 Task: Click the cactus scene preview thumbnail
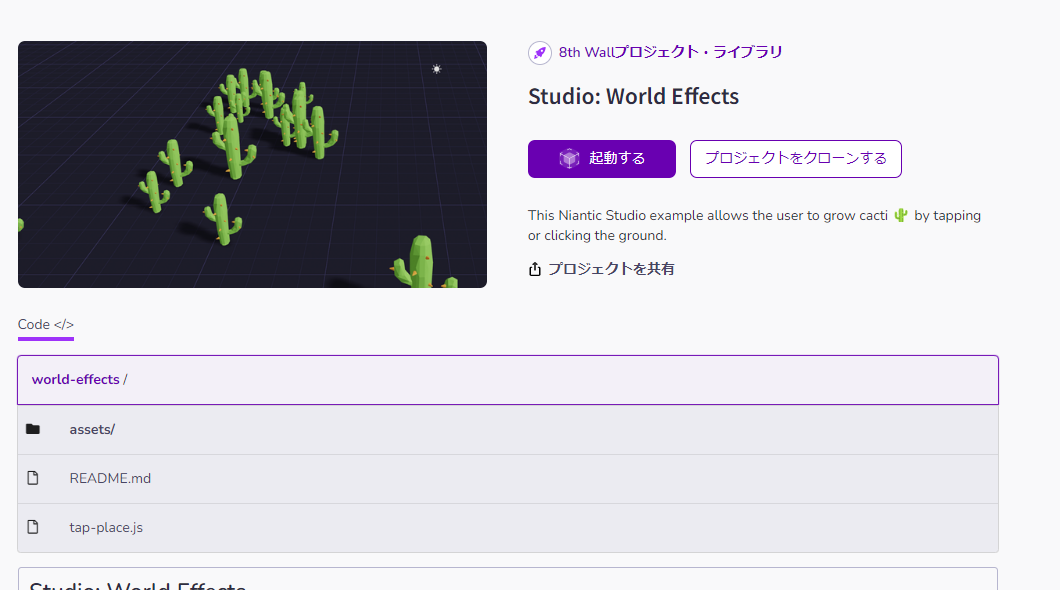tap(252, 164)
